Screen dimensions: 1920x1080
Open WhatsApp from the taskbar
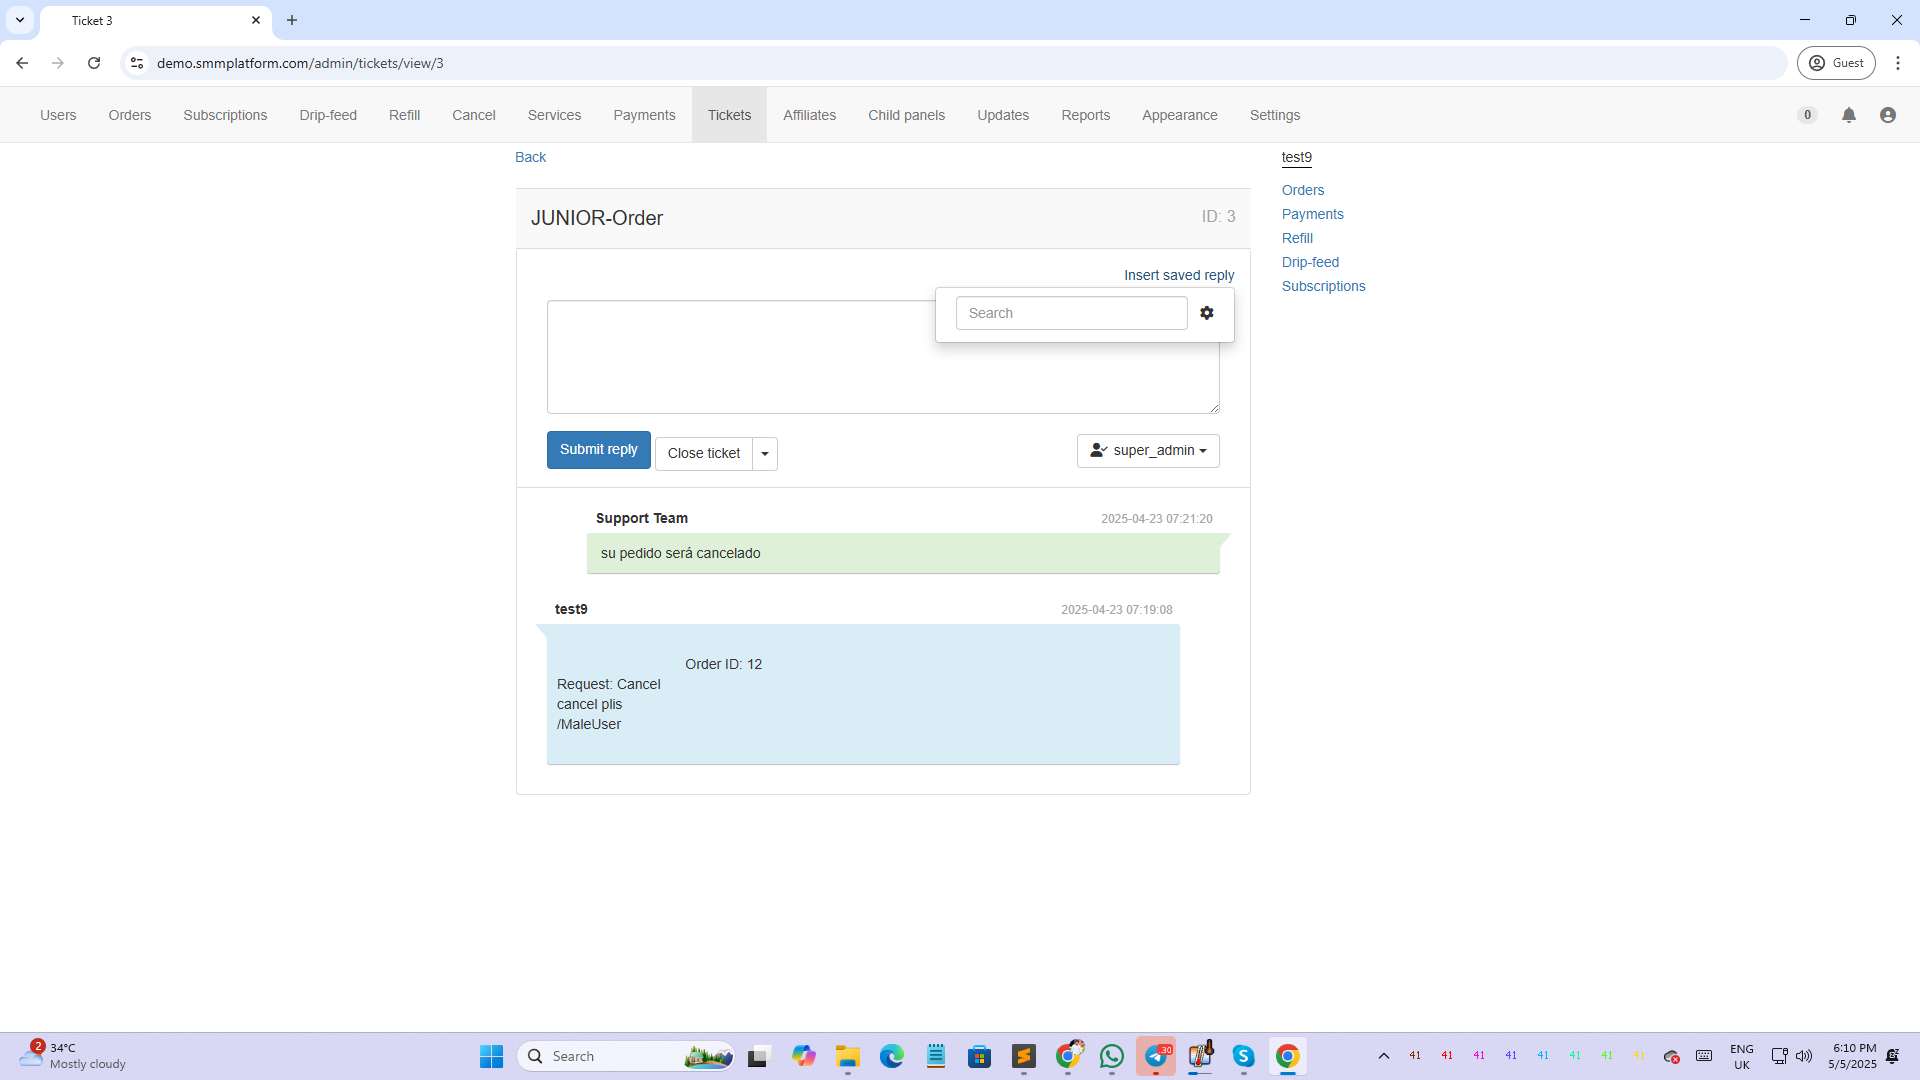pyautogui.click(x=1111, y=1056)
